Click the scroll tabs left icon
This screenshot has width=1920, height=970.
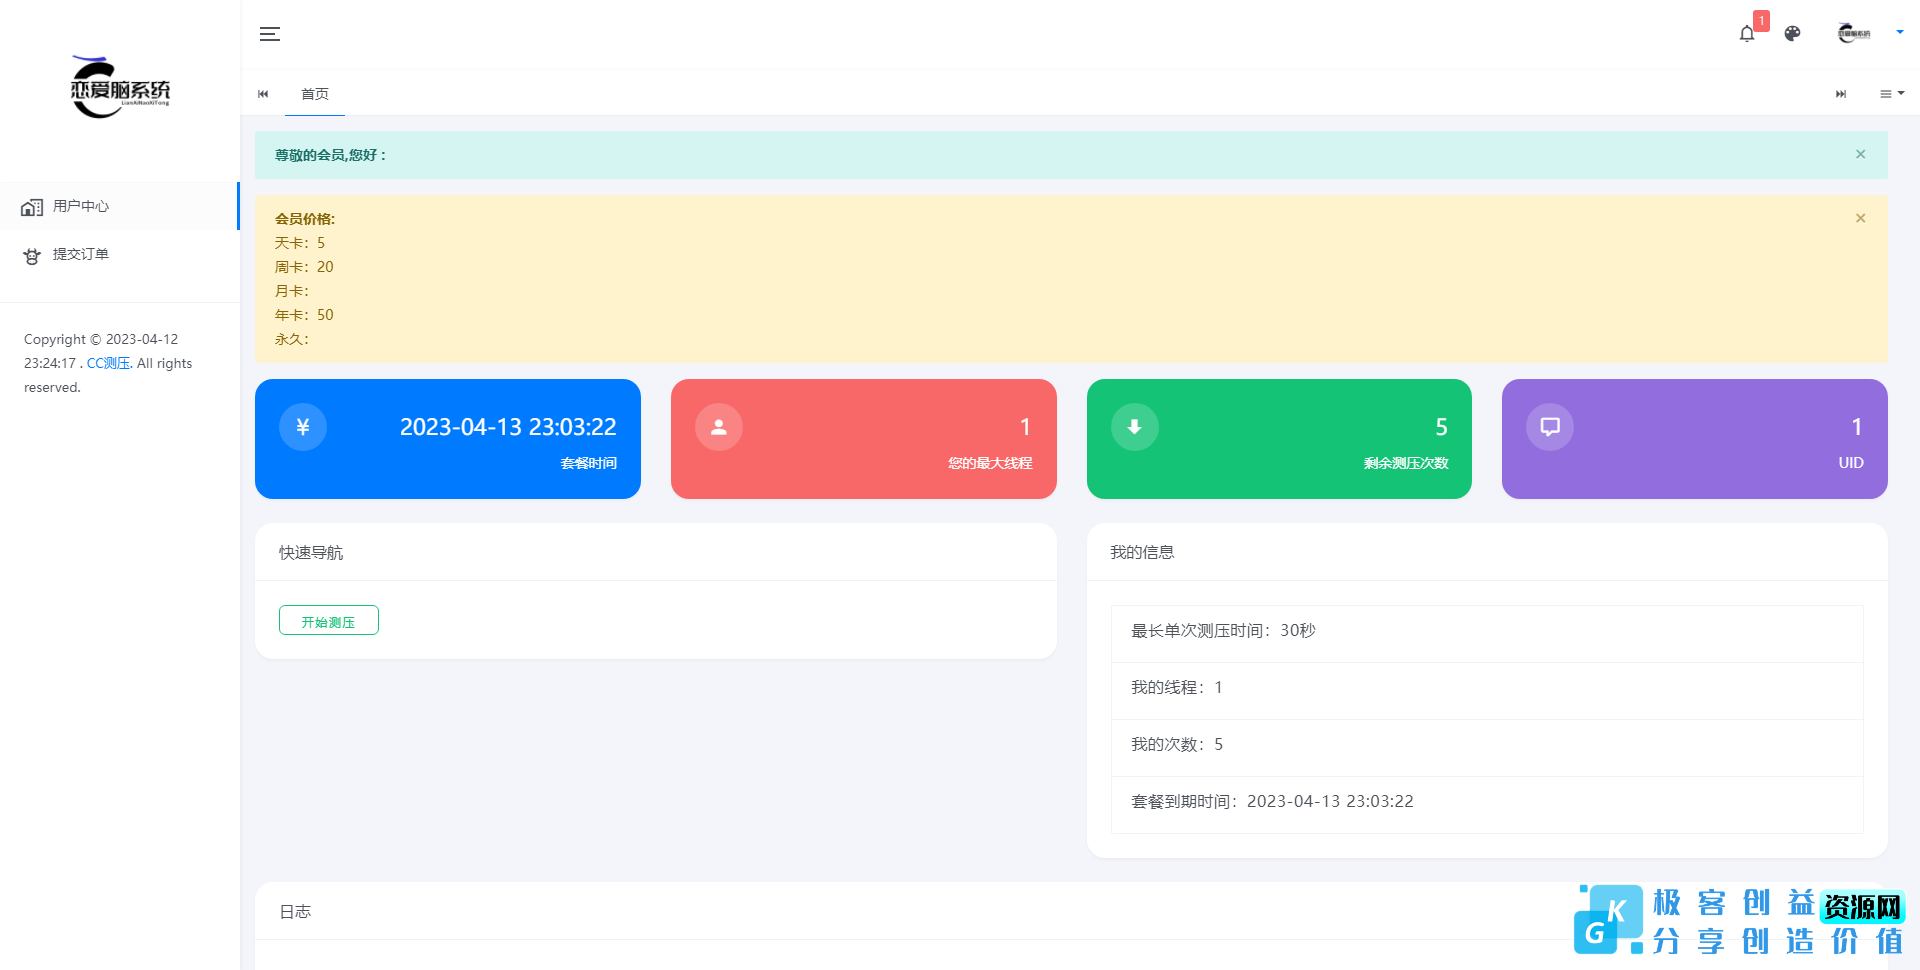(263, 94)
